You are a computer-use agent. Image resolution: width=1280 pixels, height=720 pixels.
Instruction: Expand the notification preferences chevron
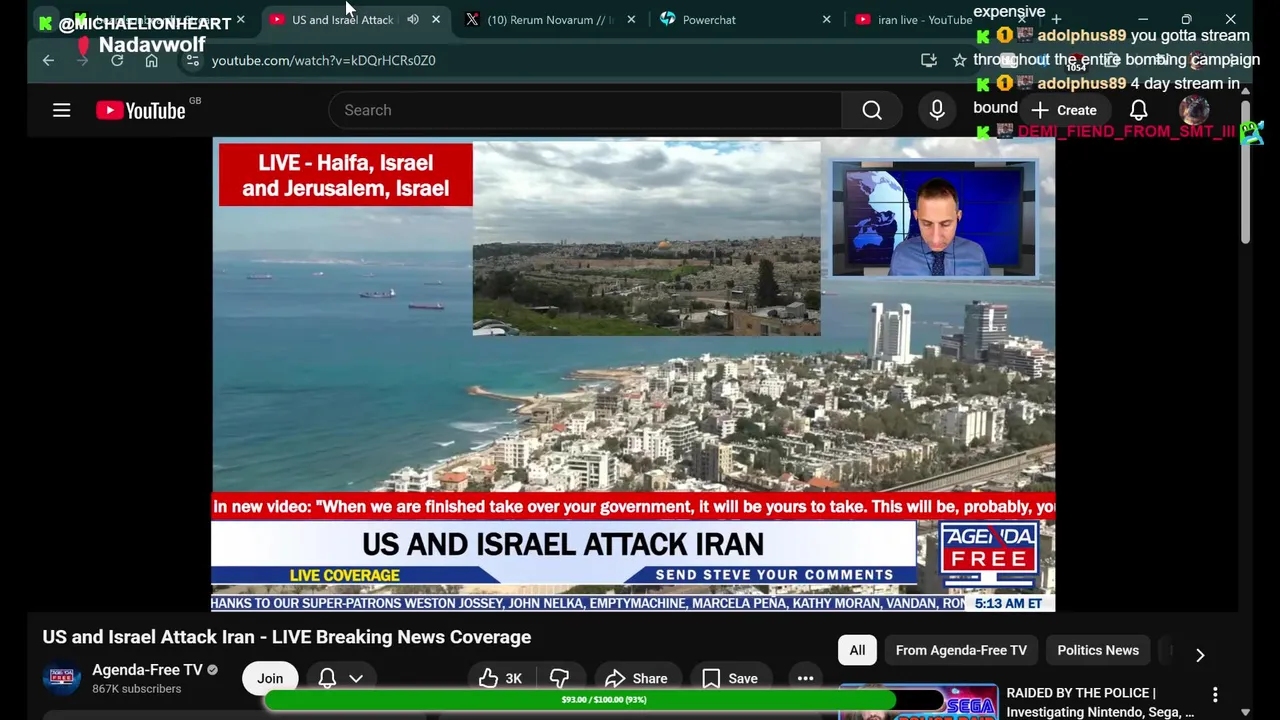pos(356,678)
